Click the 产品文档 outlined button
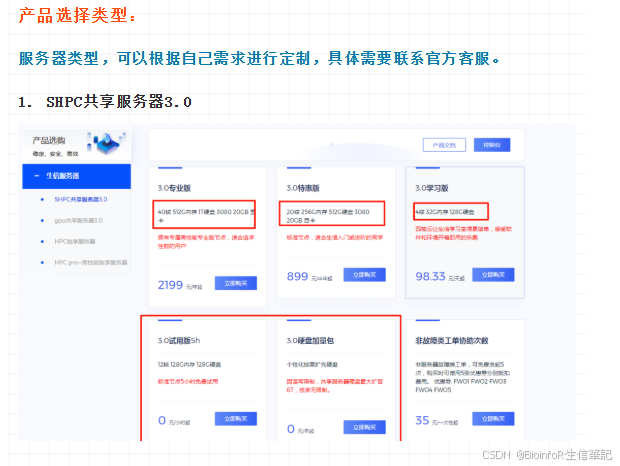Image resolution: width=620 pixels, height=466 pixels. click(x=444, y=145)
